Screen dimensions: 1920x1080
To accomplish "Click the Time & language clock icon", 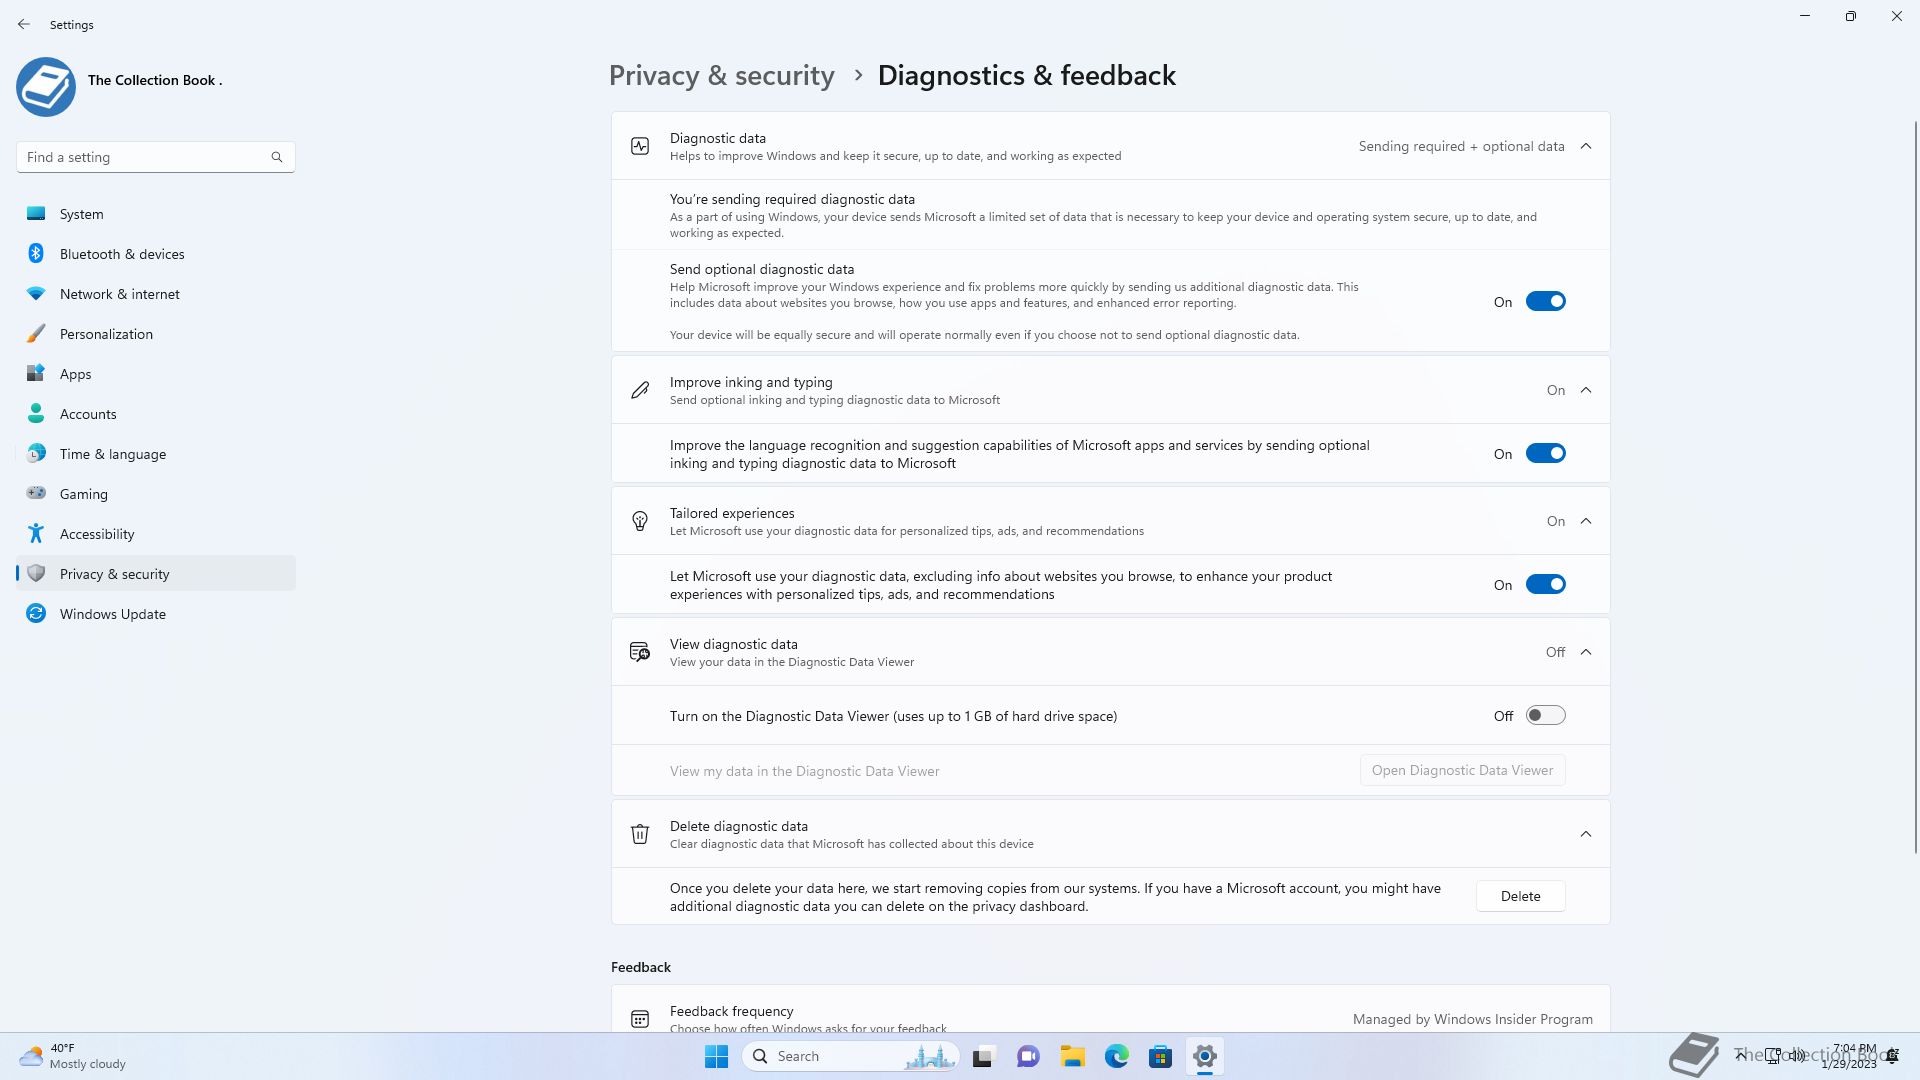I will pos(36,454).
